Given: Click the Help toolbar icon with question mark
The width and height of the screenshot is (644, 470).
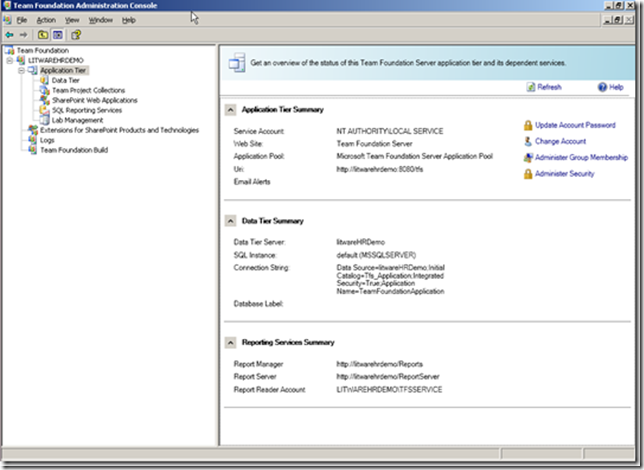Looking at the screenshot, I should (76, 34).
